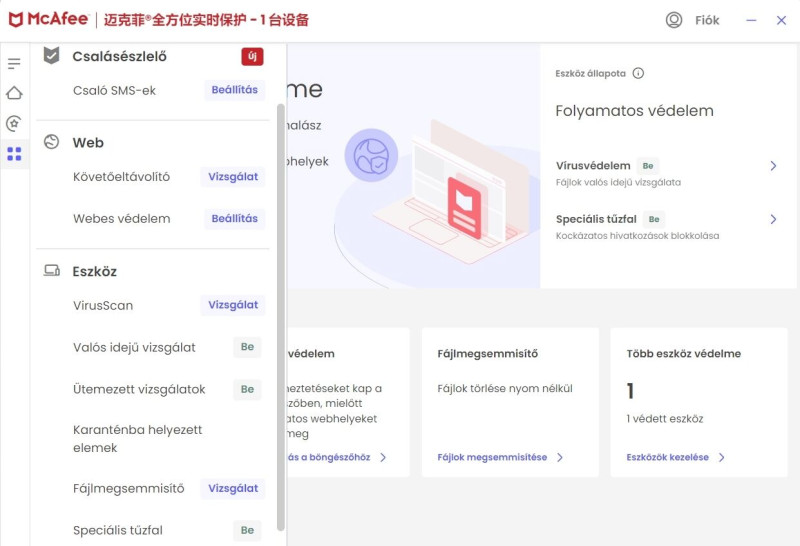Click the Web globe section icon
The height and width of the screenshot is (546, 800).
click(52, 142)
